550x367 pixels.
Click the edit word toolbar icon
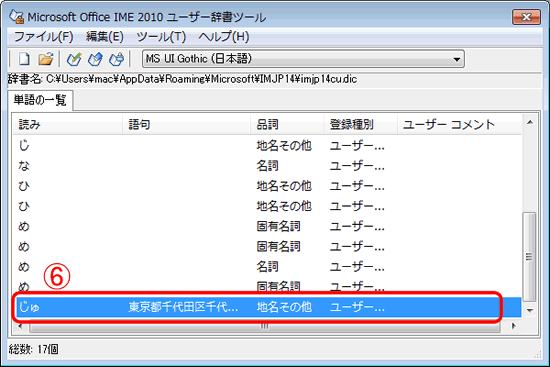(95, 59)
